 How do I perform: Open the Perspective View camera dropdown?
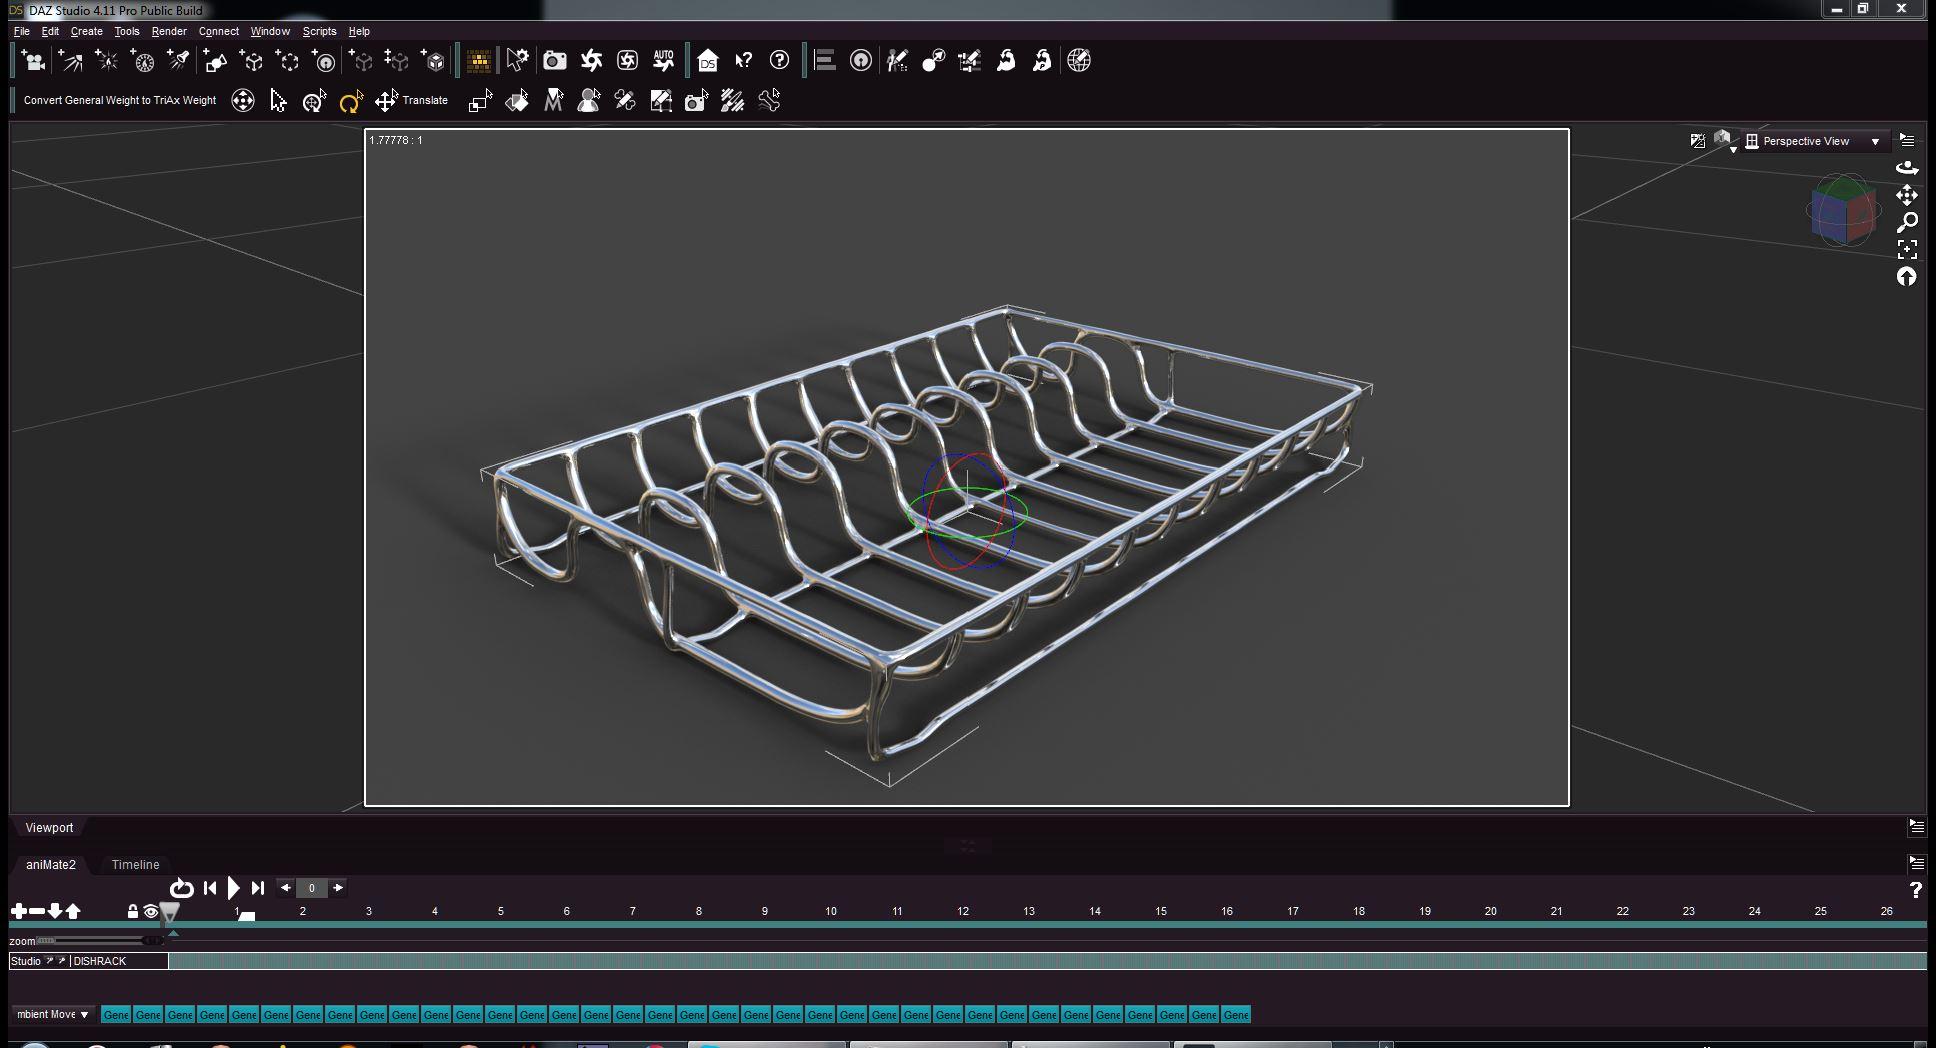1815,141
